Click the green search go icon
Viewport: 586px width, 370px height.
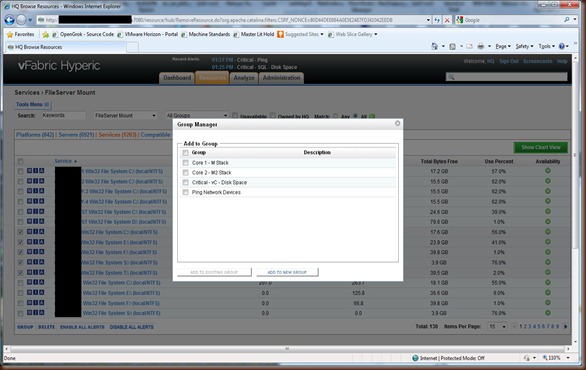point(372,116)
